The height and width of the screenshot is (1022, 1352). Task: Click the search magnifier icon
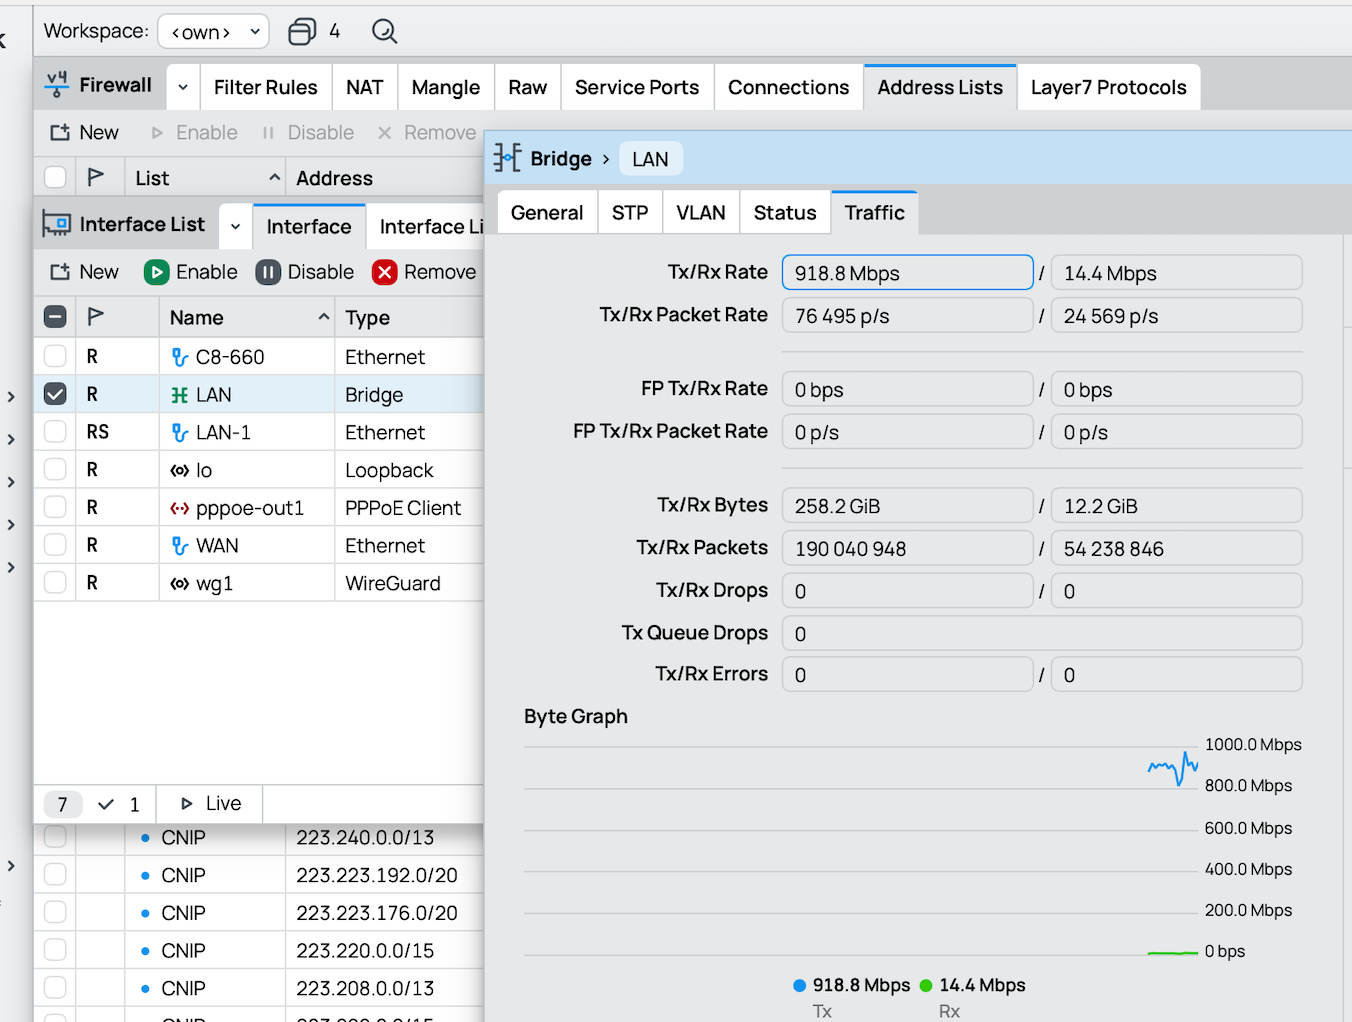[384, 32]
